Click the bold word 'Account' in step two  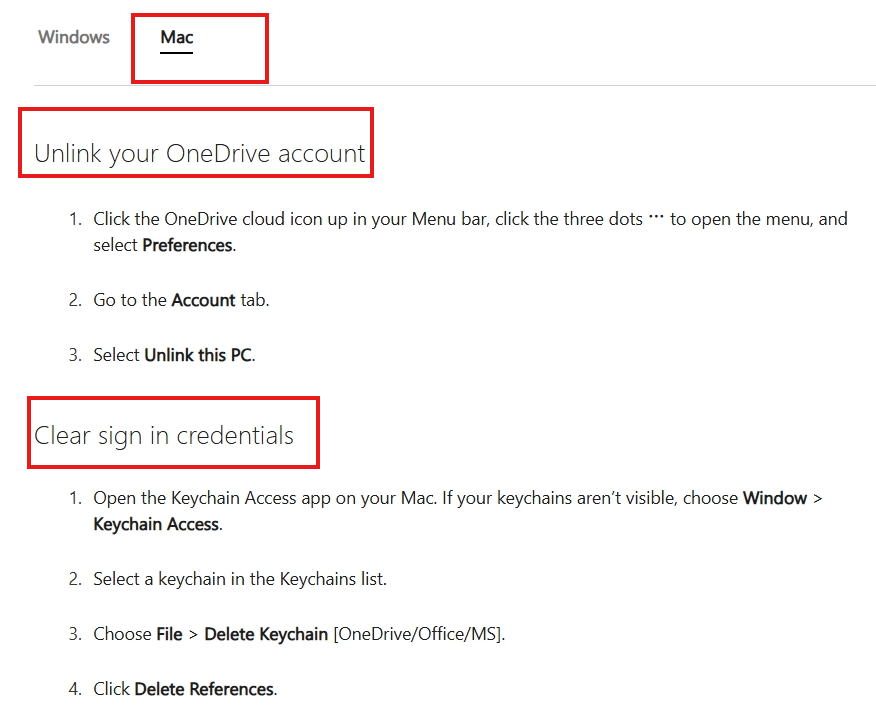(203, 300)
